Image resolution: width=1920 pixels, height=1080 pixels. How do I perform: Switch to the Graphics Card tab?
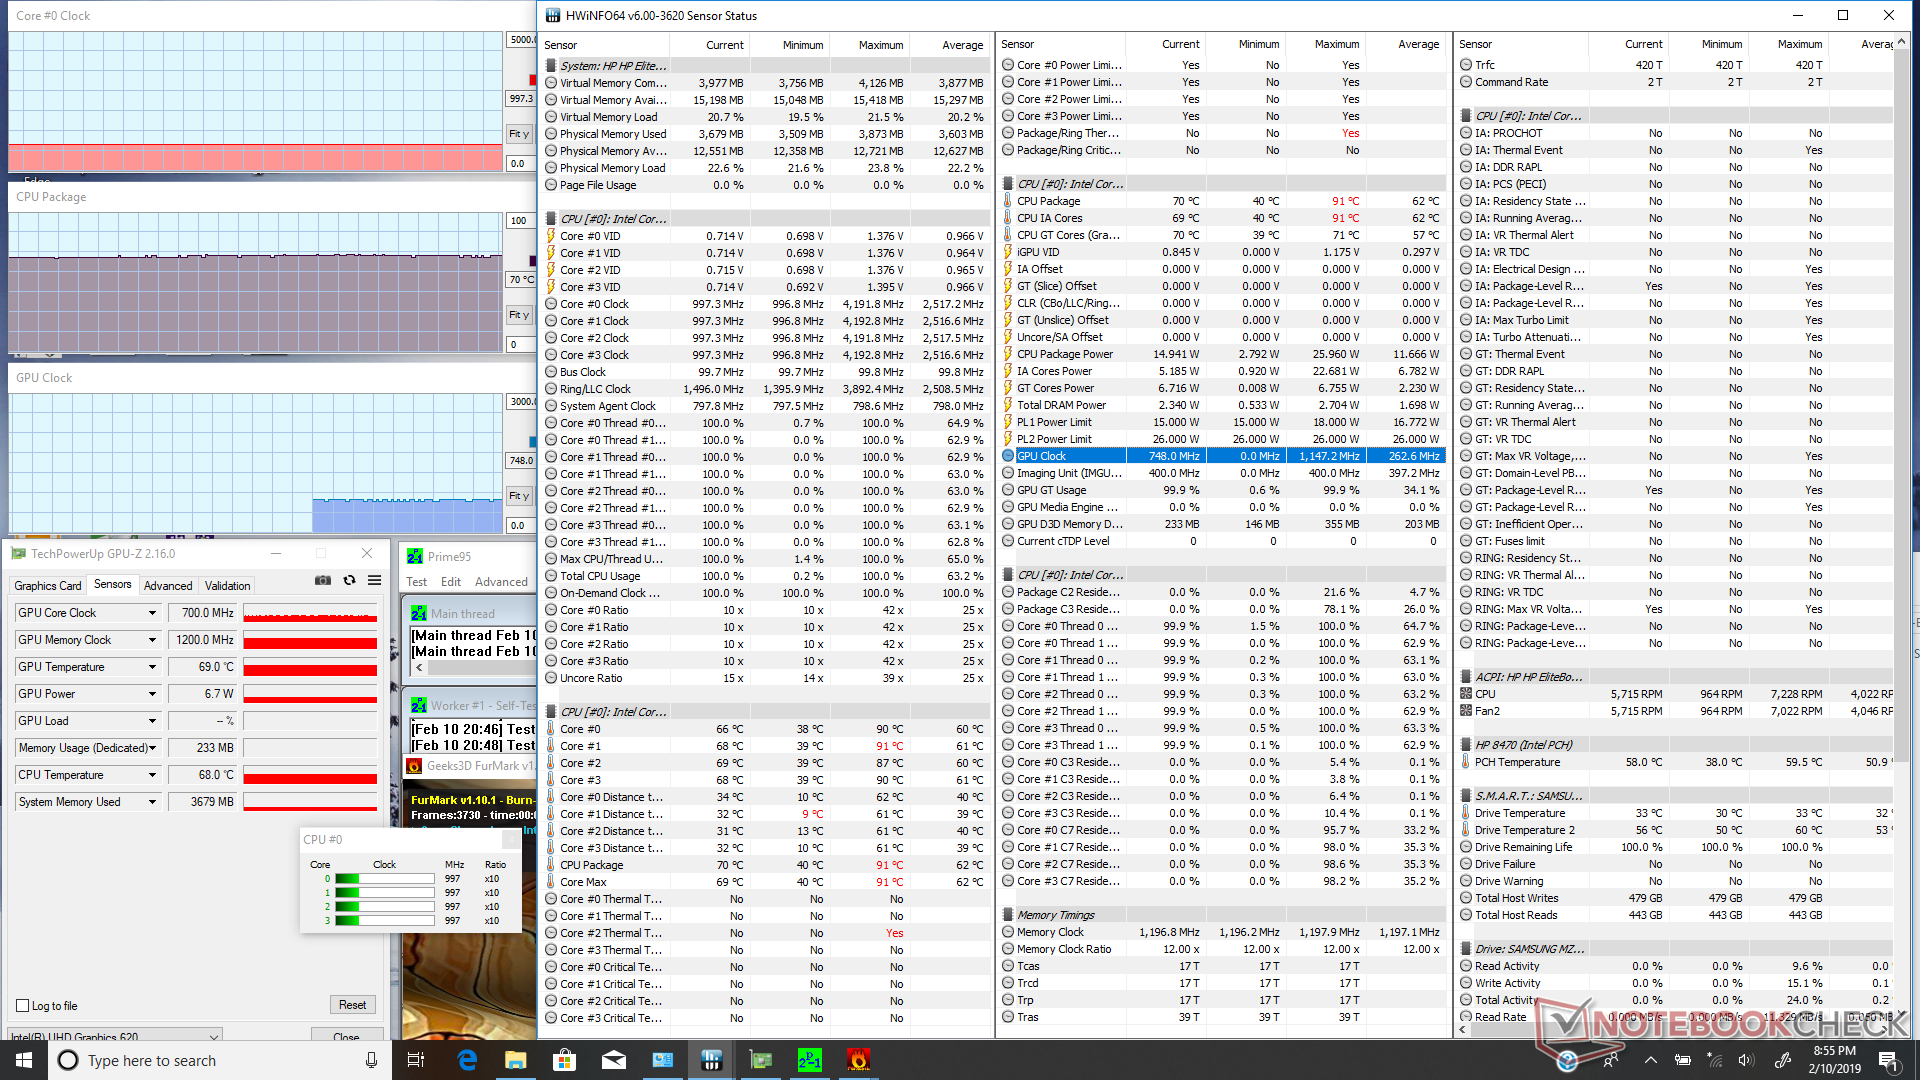48,586
